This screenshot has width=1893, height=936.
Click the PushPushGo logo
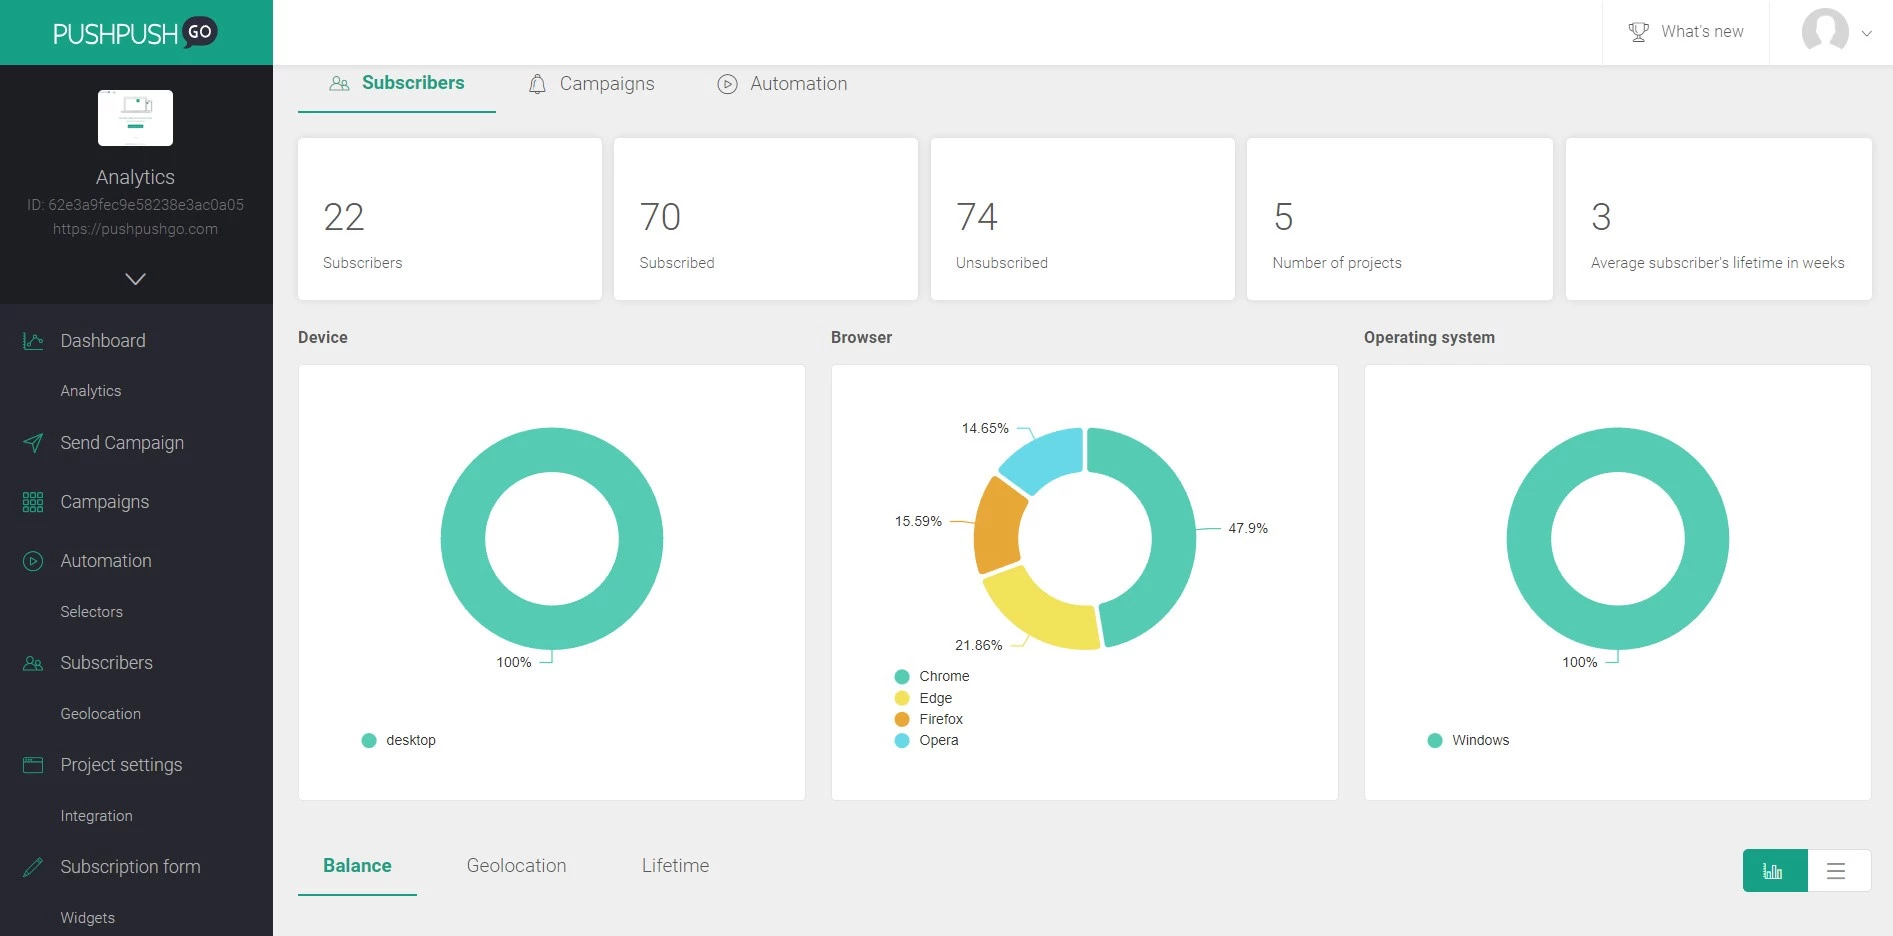(x=135, y=33)
